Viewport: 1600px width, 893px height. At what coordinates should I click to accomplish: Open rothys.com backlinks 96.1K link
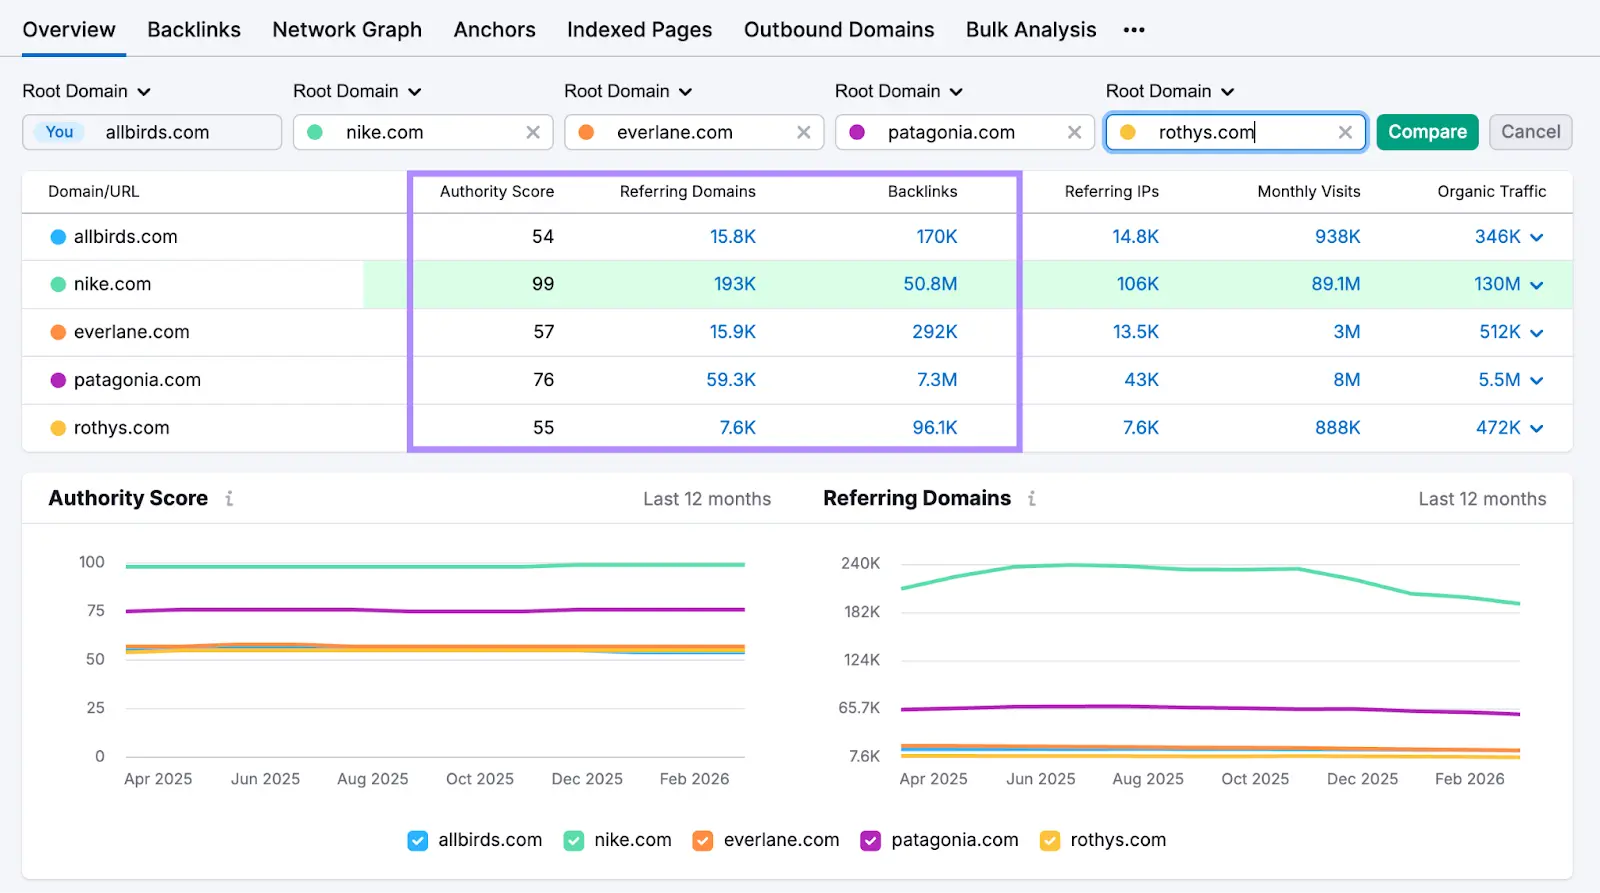(x=935, y=428)
